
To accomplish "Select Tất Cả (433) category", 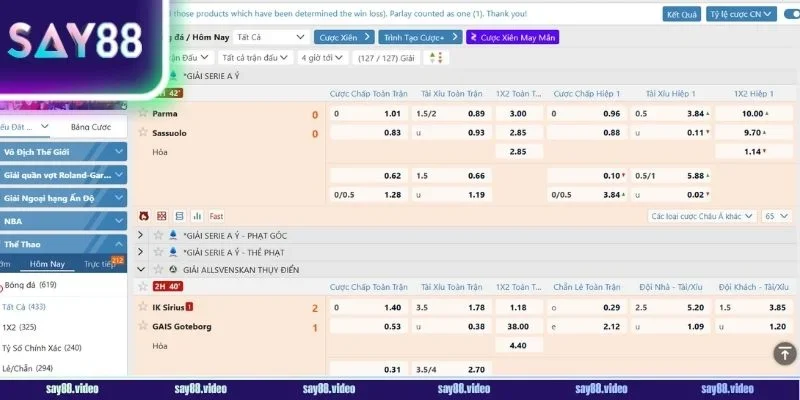I will pos(24,307).
